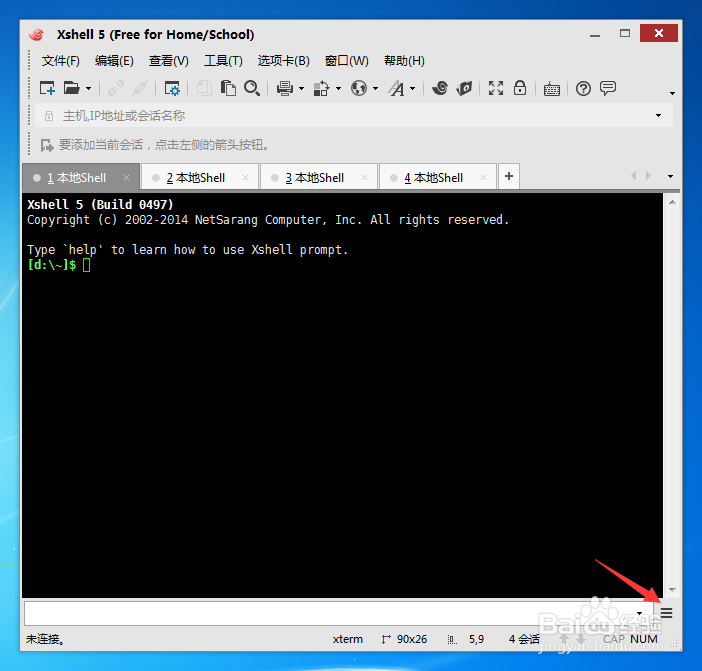Close the '2 本地Shell' tab

[x=245, y=178]
